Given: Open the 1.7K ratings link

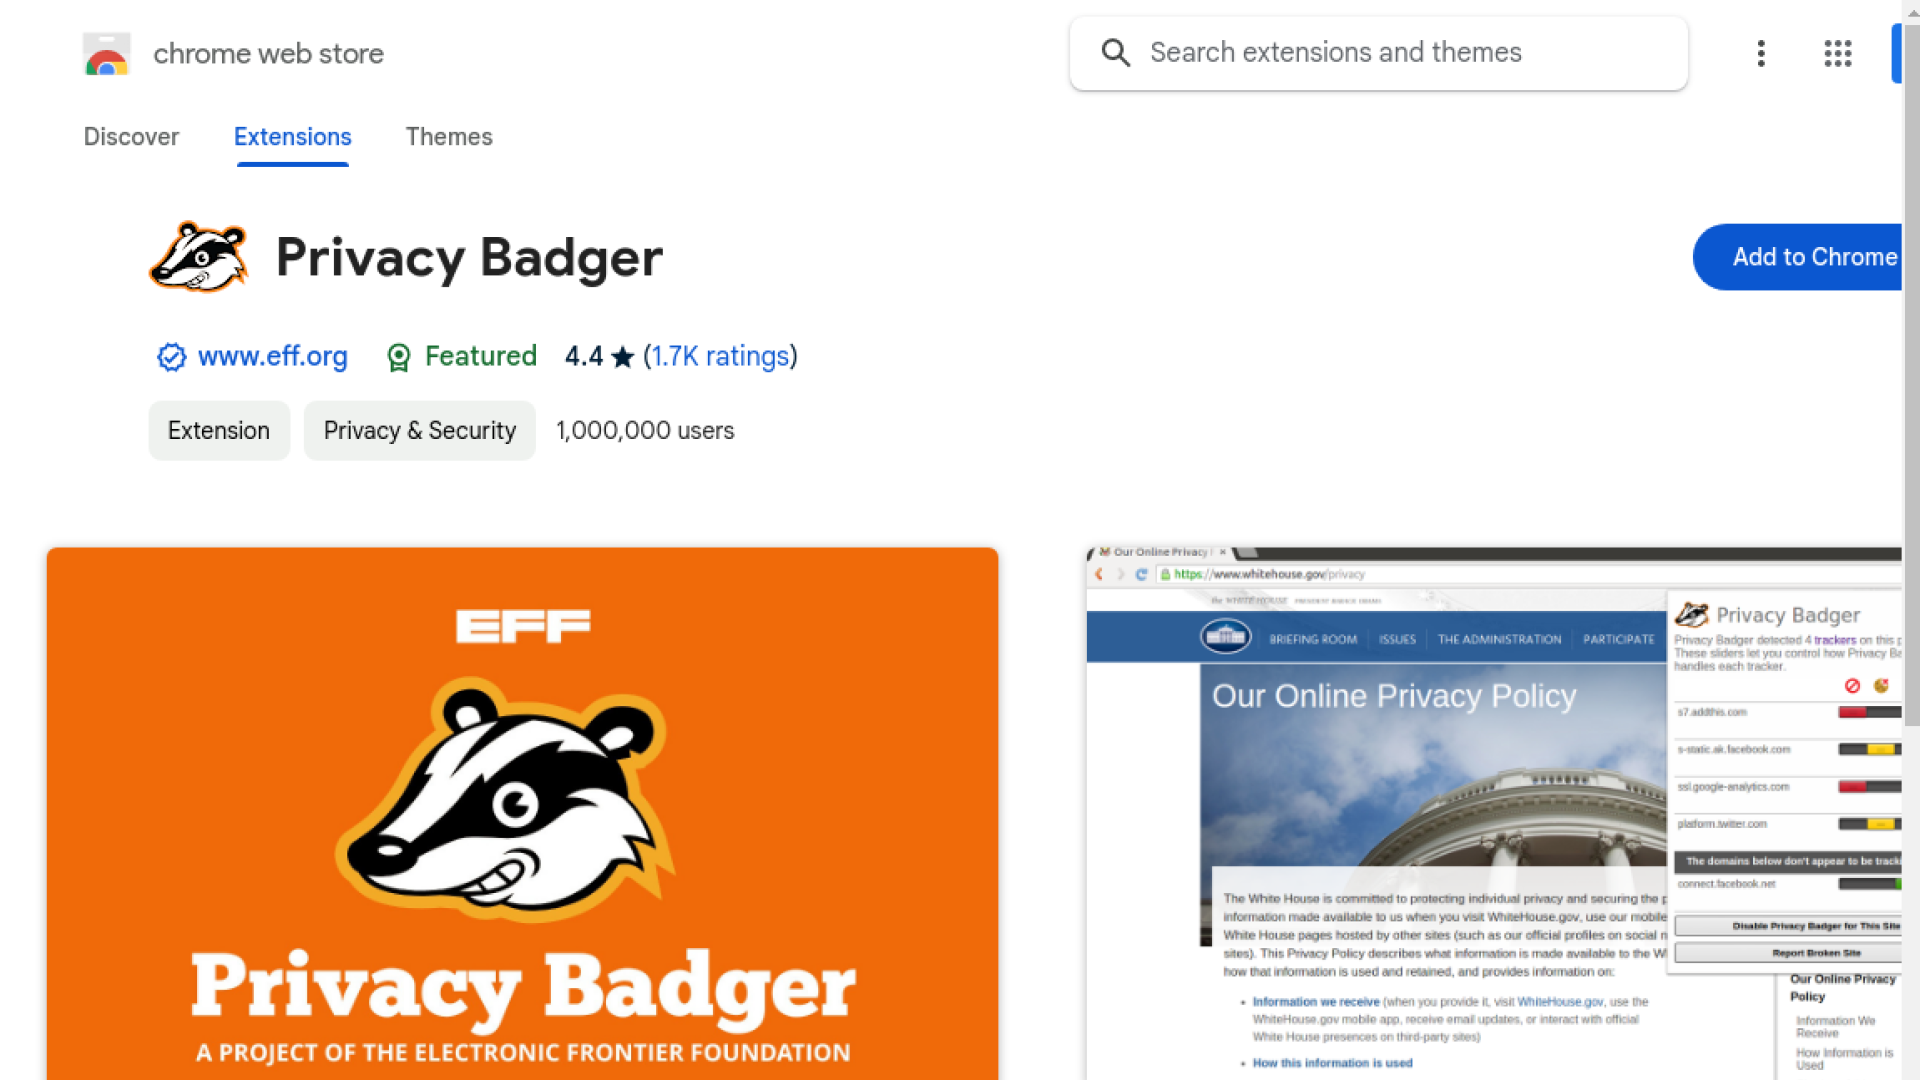Looking at the screenshot, I should (x=719, y=356).
